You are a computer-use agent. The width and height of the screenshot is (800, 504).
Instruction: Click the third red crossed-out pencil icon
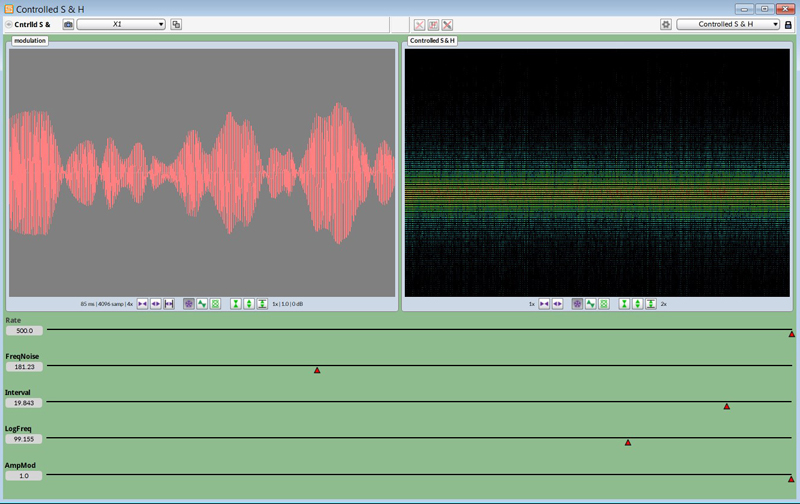[x=447, y=25]
